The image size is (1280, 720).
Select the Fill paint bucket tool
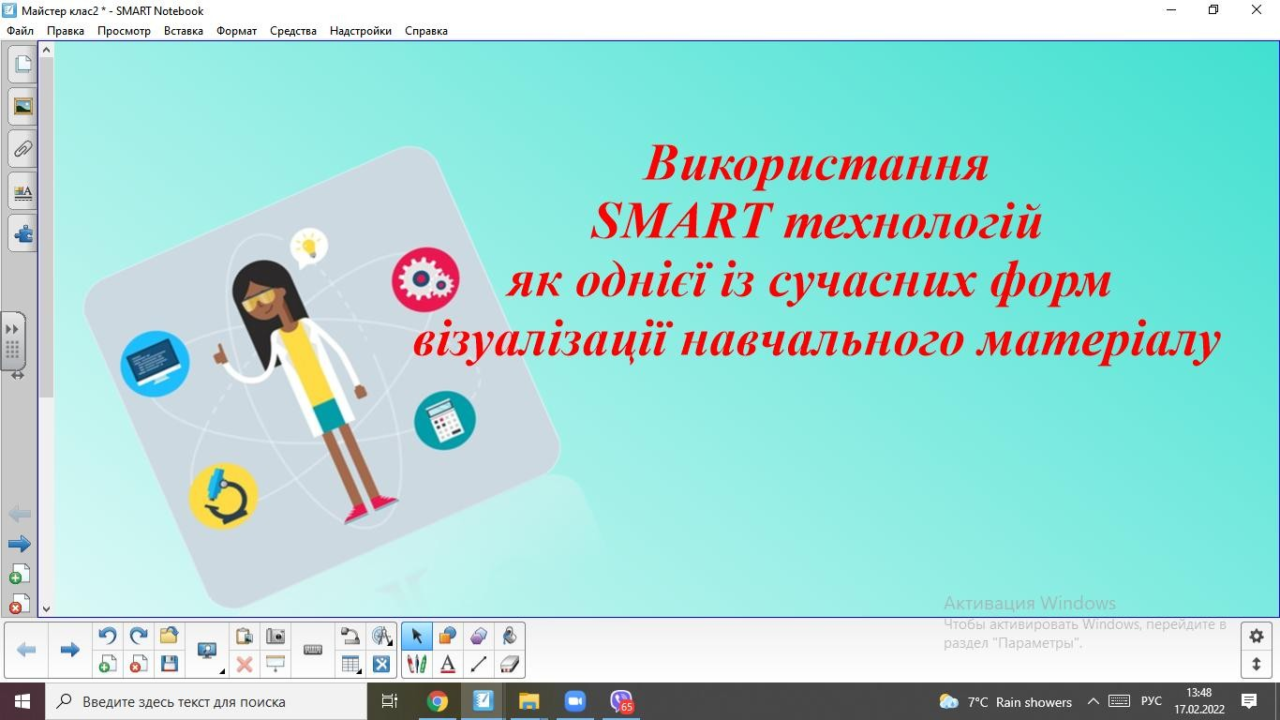point(509,636)
